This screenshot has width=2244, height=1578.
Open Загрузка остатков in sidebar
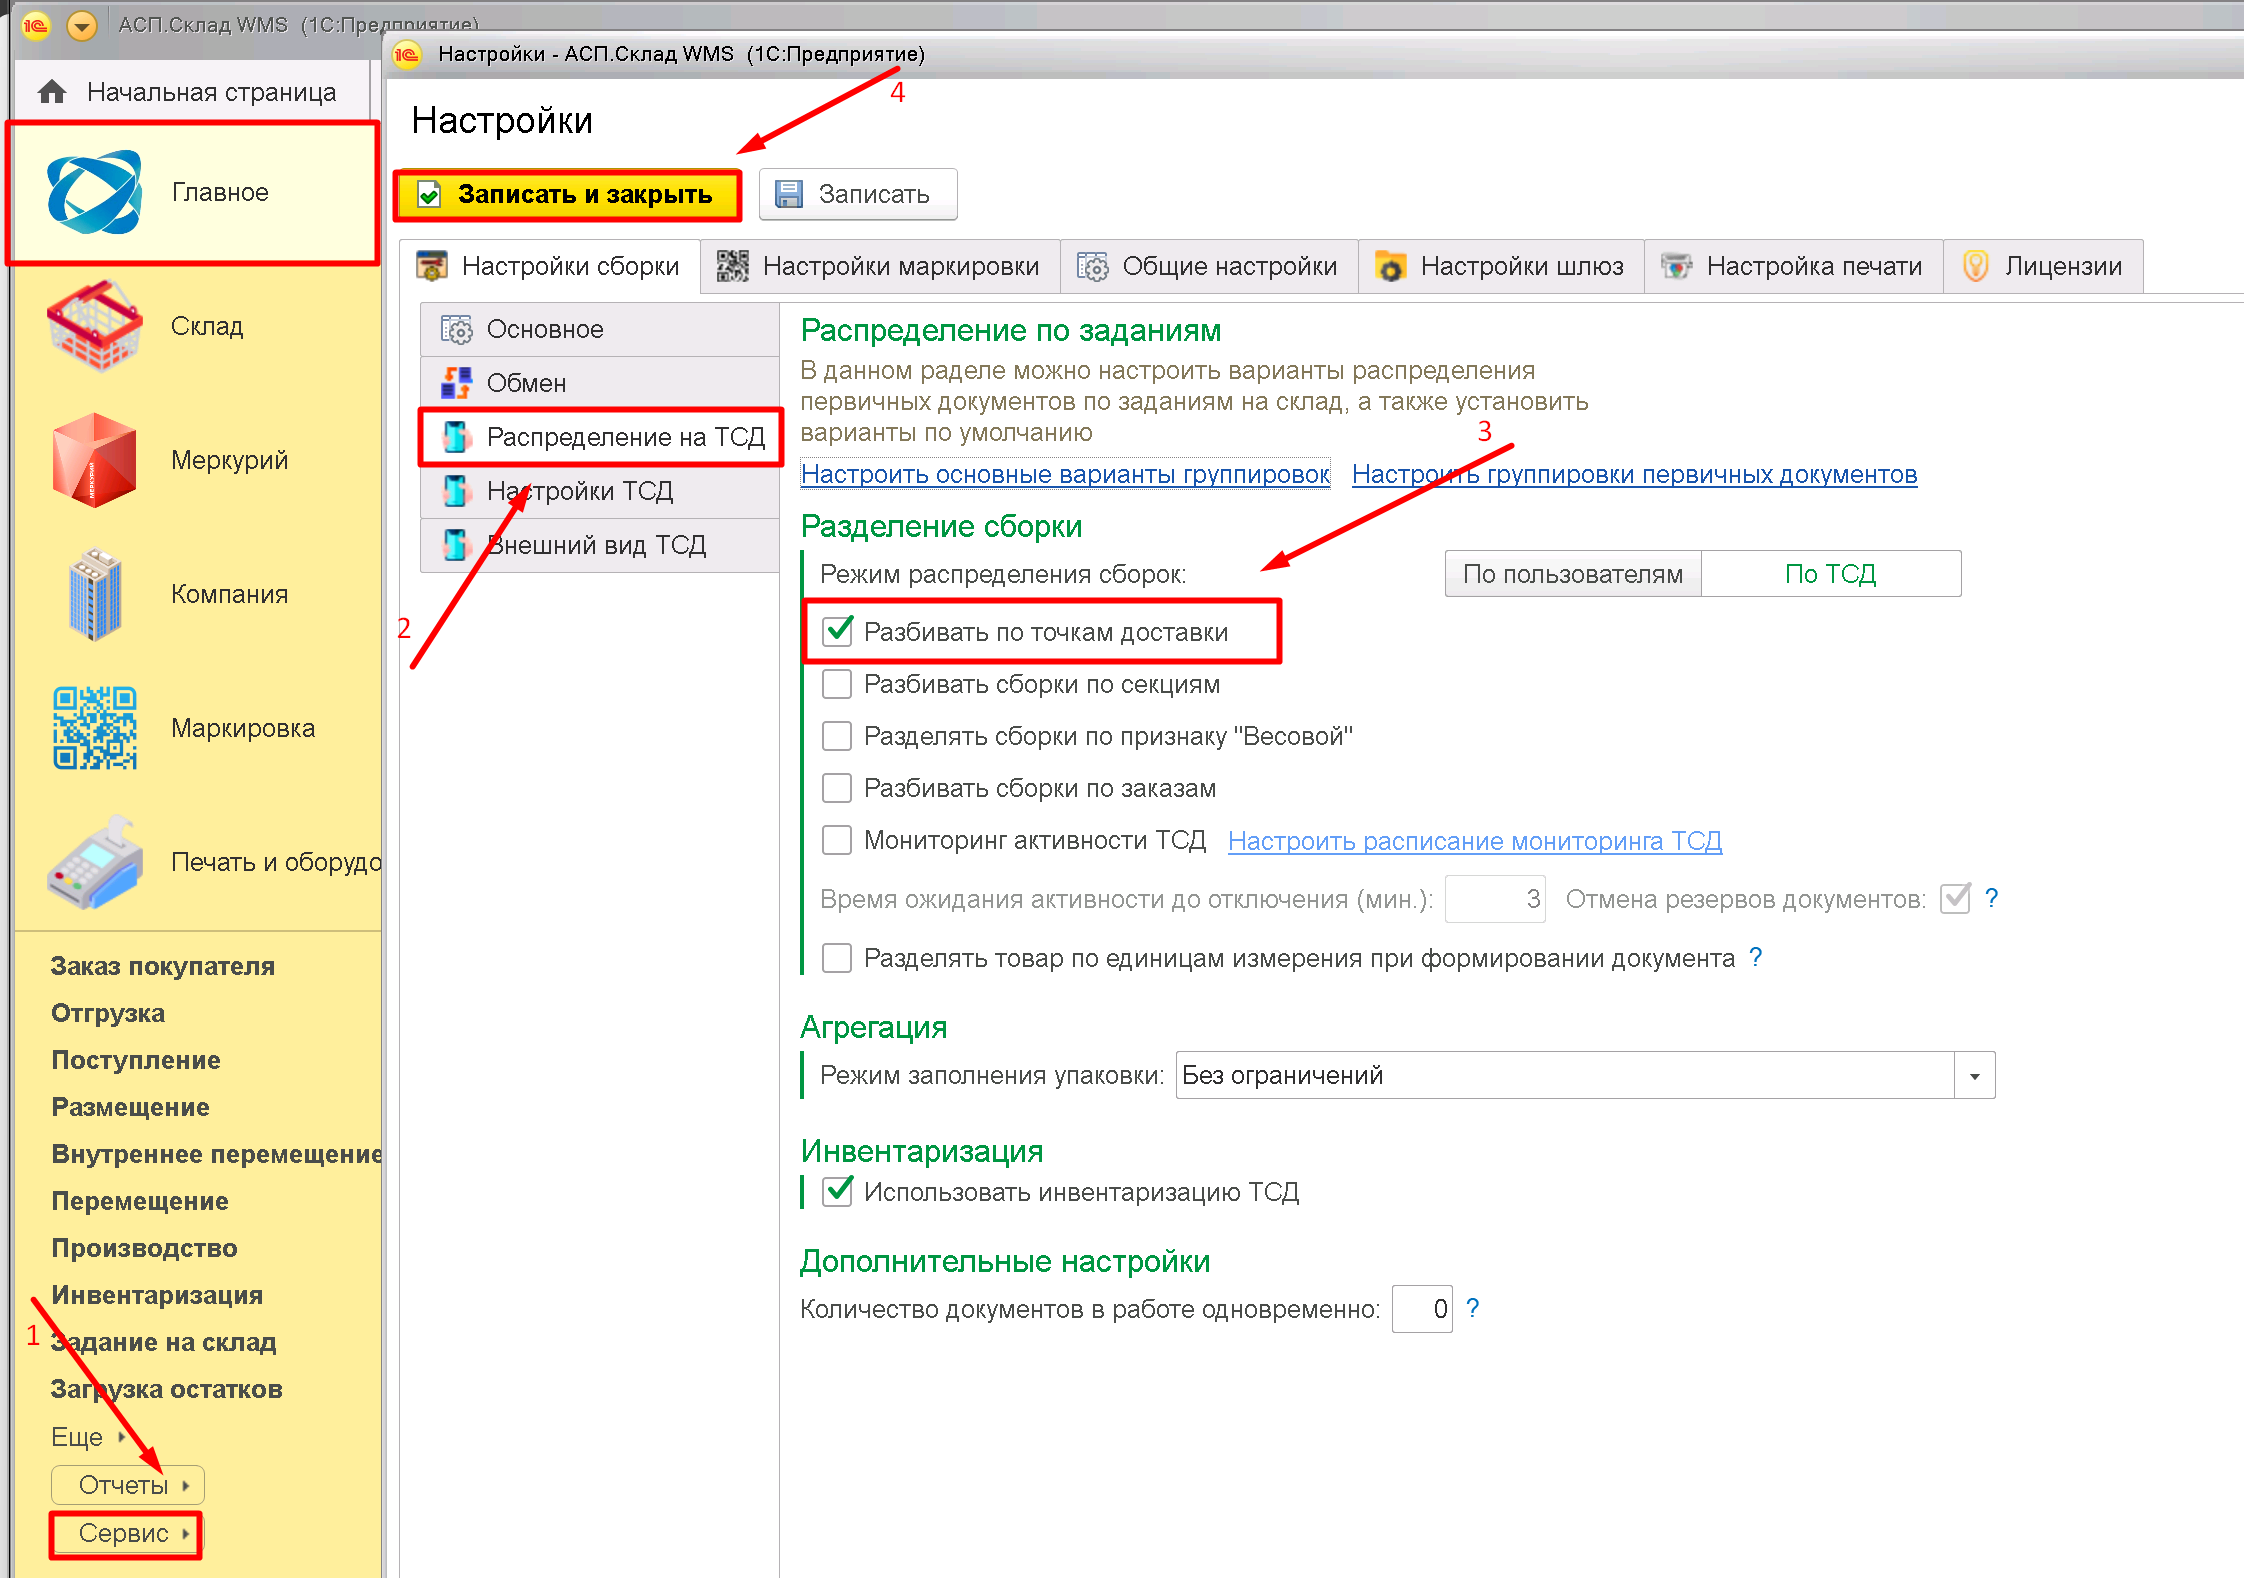coord(167,1389)
